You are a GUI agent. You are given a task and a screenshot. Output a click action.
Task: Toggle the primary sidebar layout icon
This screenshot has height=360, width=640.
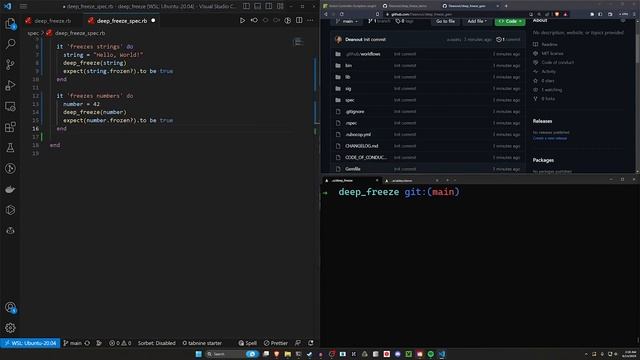(247, 6)
